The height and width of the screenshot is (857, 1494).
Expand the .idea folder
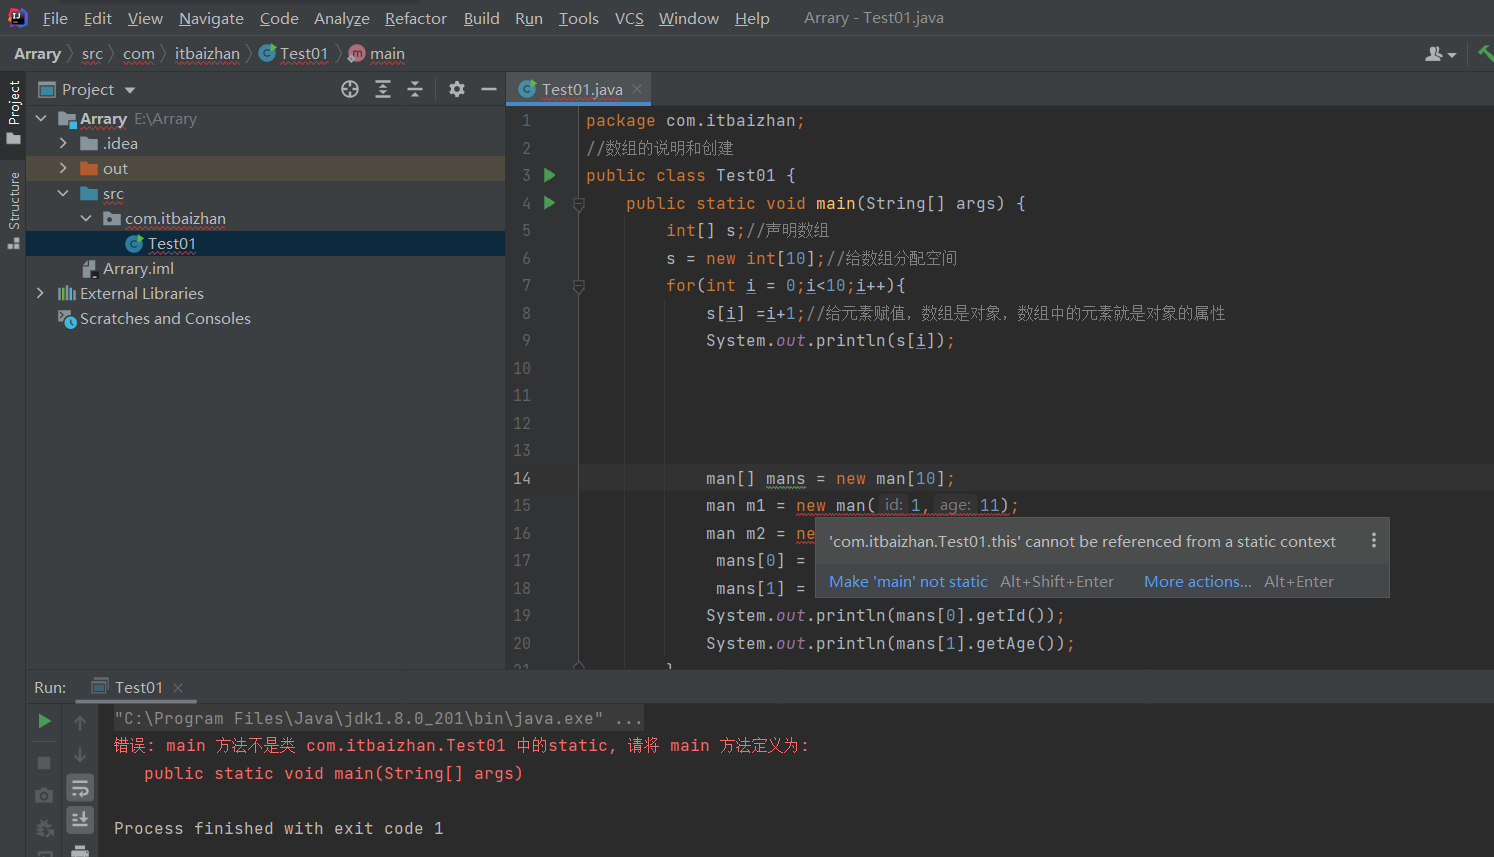(x=63, y=143)
